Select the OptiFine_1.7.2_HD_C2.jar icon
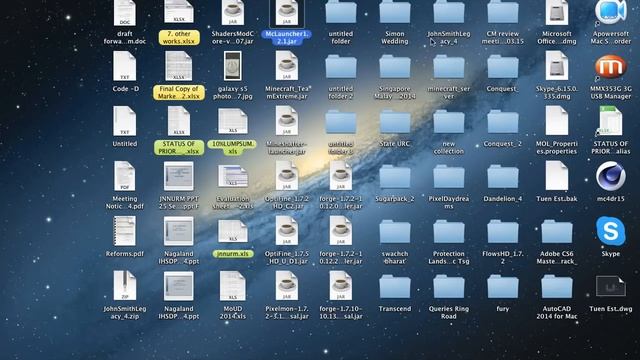The width and height of the screenshot is (640, 360). 287,176
